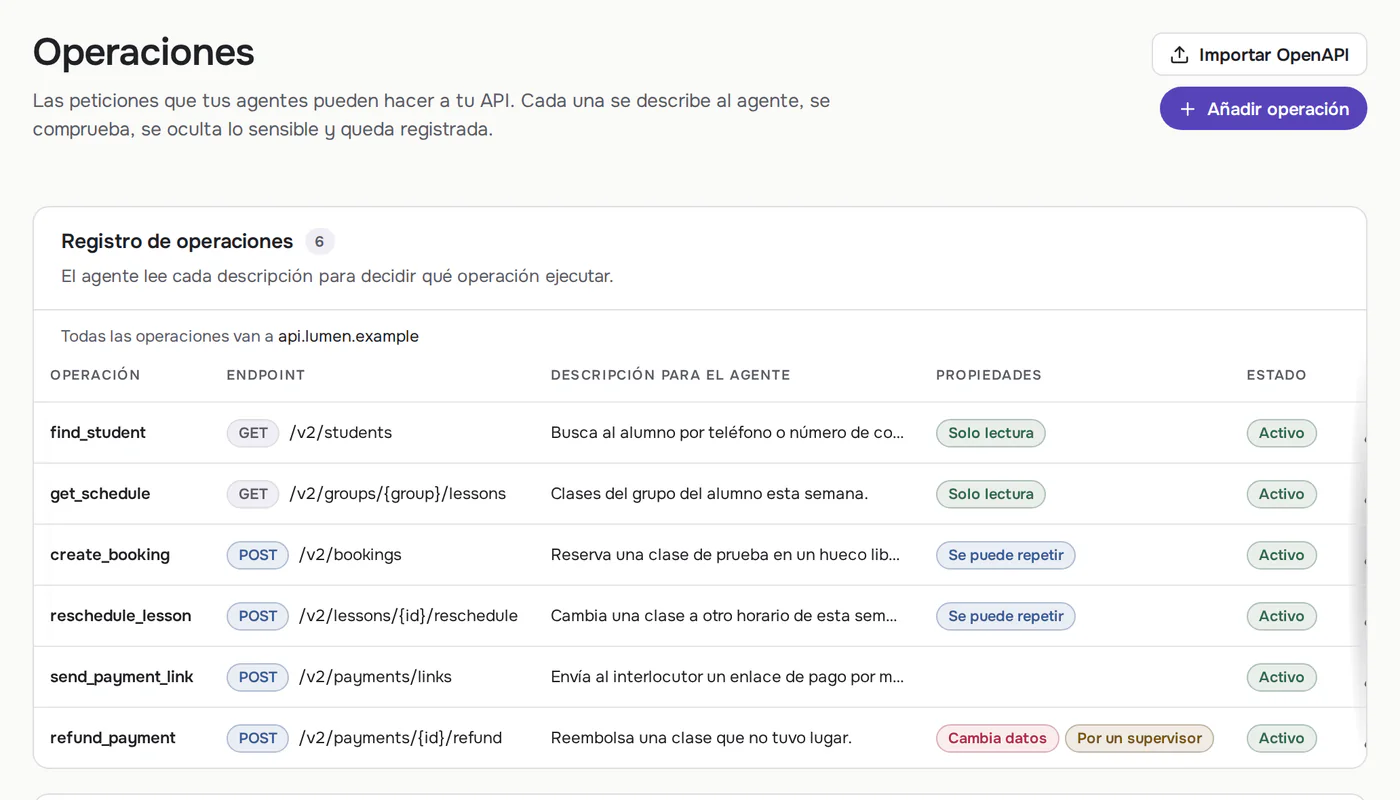Click the ENDPOINT column header

(x=266, y=375)
